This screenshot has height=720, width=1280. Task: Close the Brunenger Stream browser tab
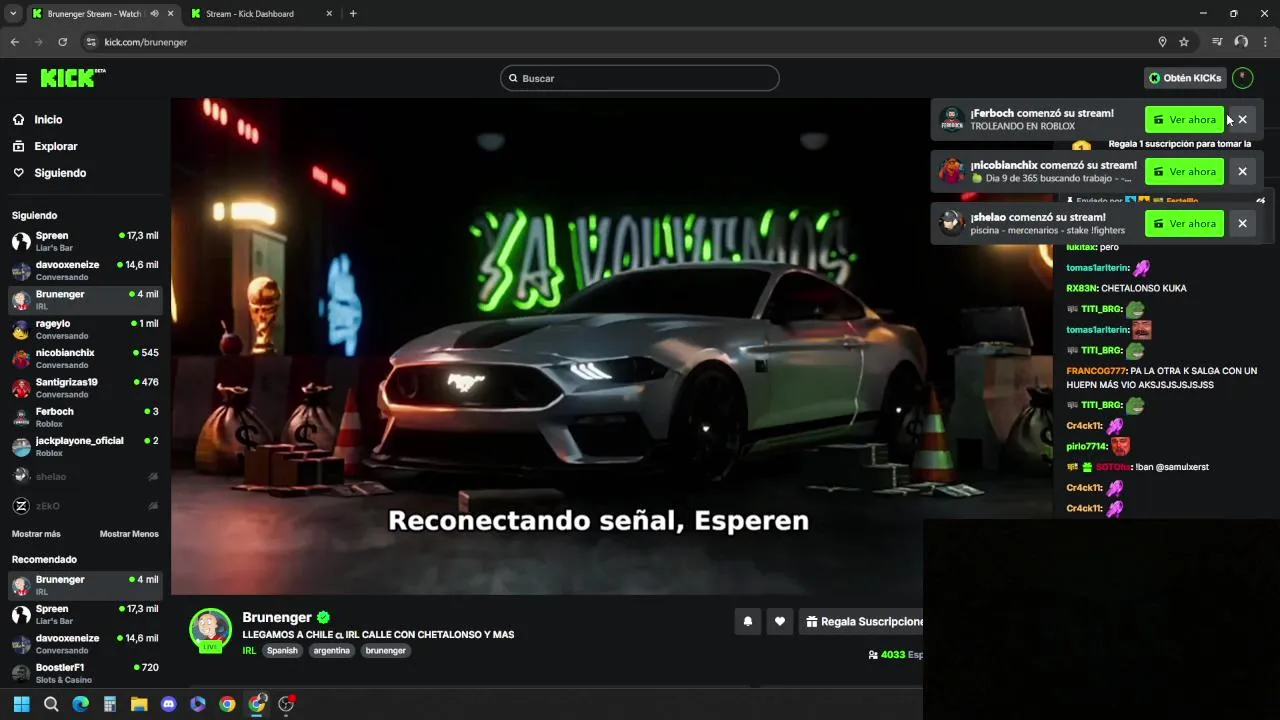(170, 14)
